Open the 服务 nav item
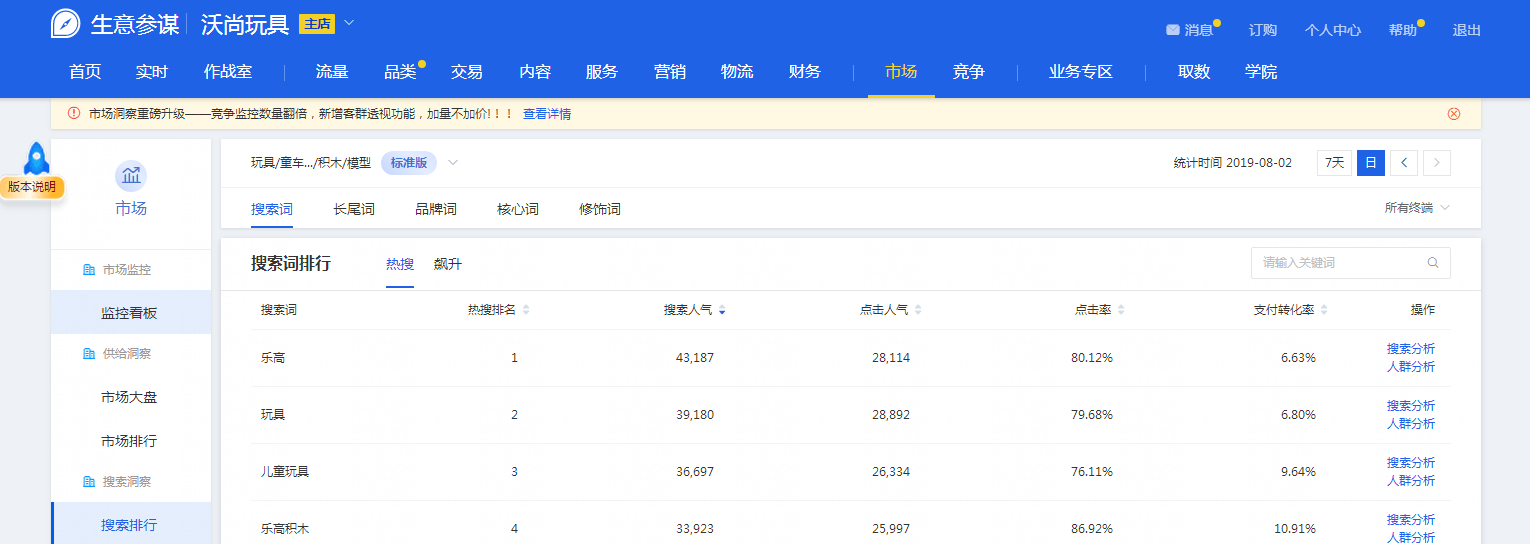The image size is (1530, 544). pyautogui.click(x=602, y=72)
